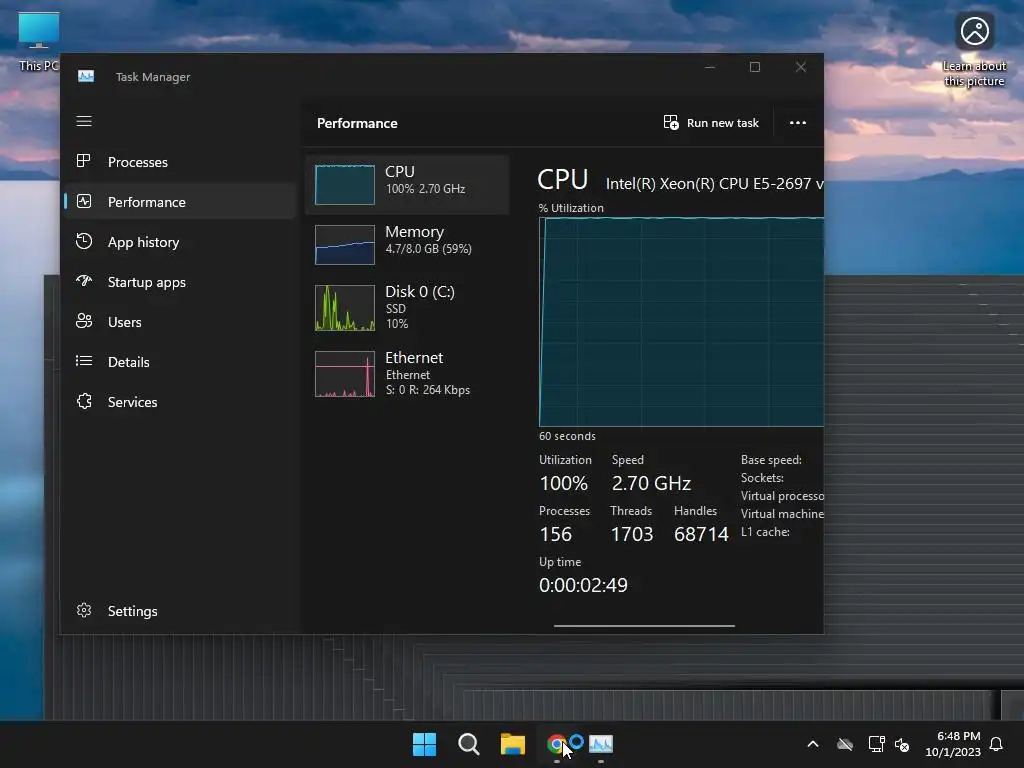Click Run new task button
Viewport: 1024px width, 768px height.
click(711, 123)
